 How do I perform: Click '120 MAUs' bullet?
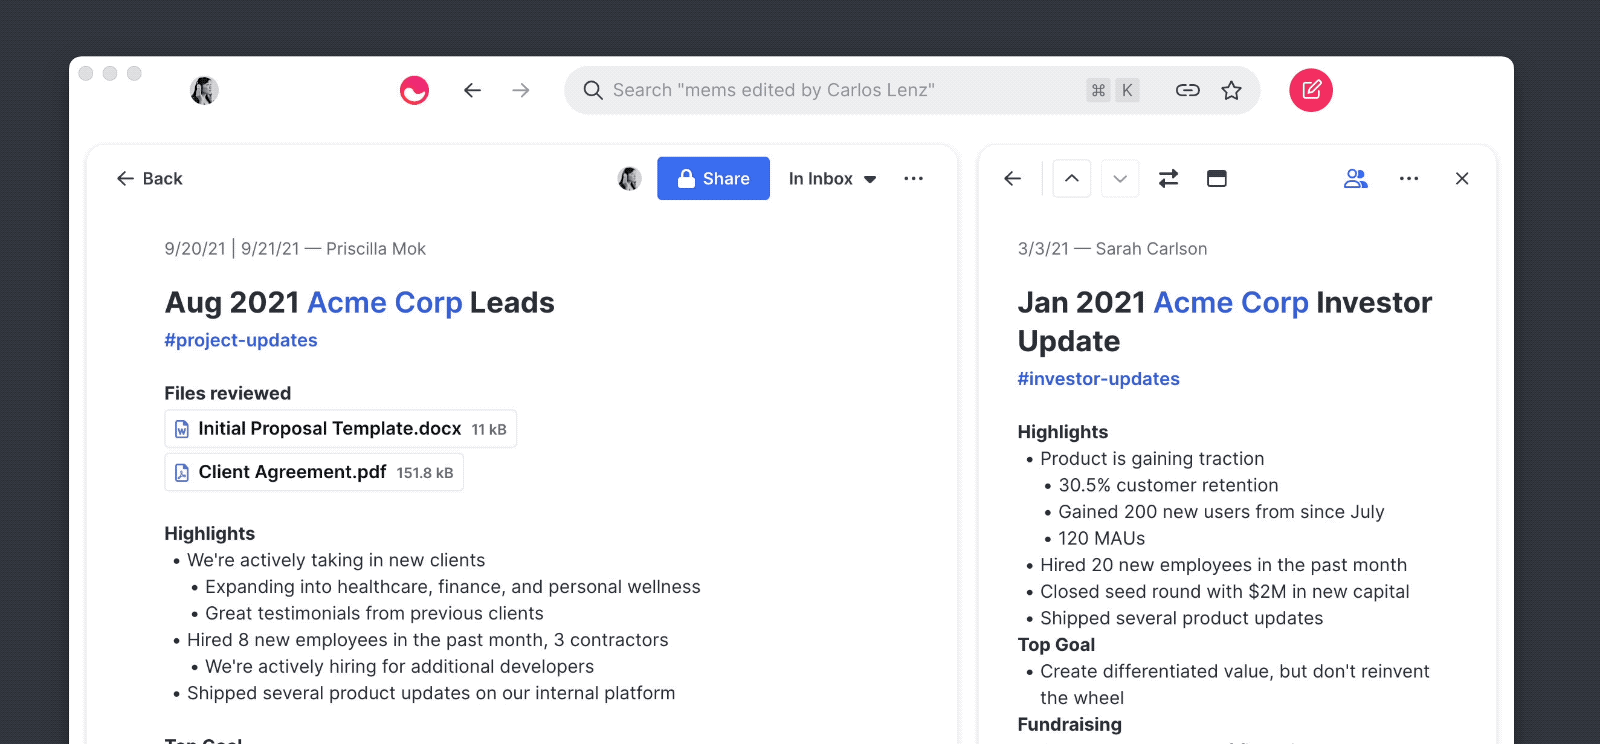[1102, 538]
